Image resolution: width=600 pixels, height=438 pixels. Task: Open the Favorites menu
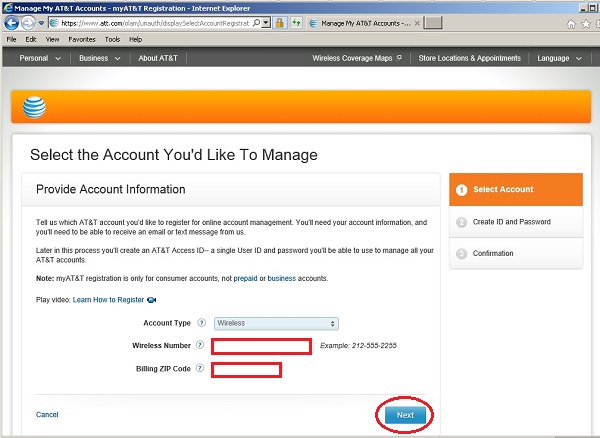82,39
